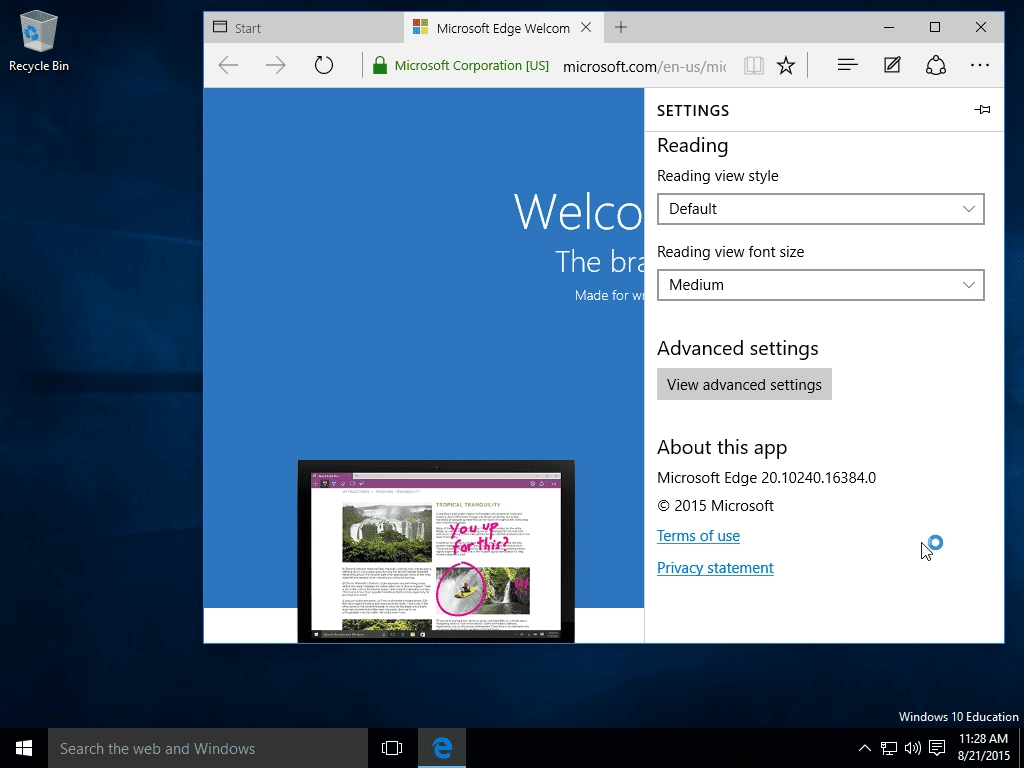1024x768 pixels.
Task: Open the network status tray icon
Action: coord(888,748)
